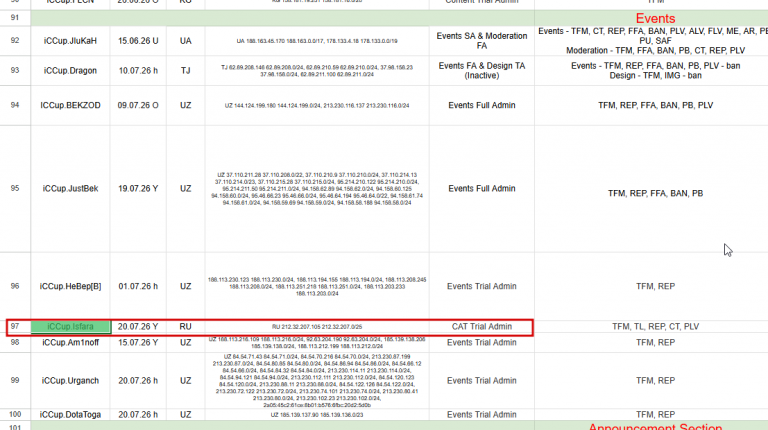Select IP list cell for iCCup.Dragon
Viewport: 768px width, 430px height.
tap(317, 71)
